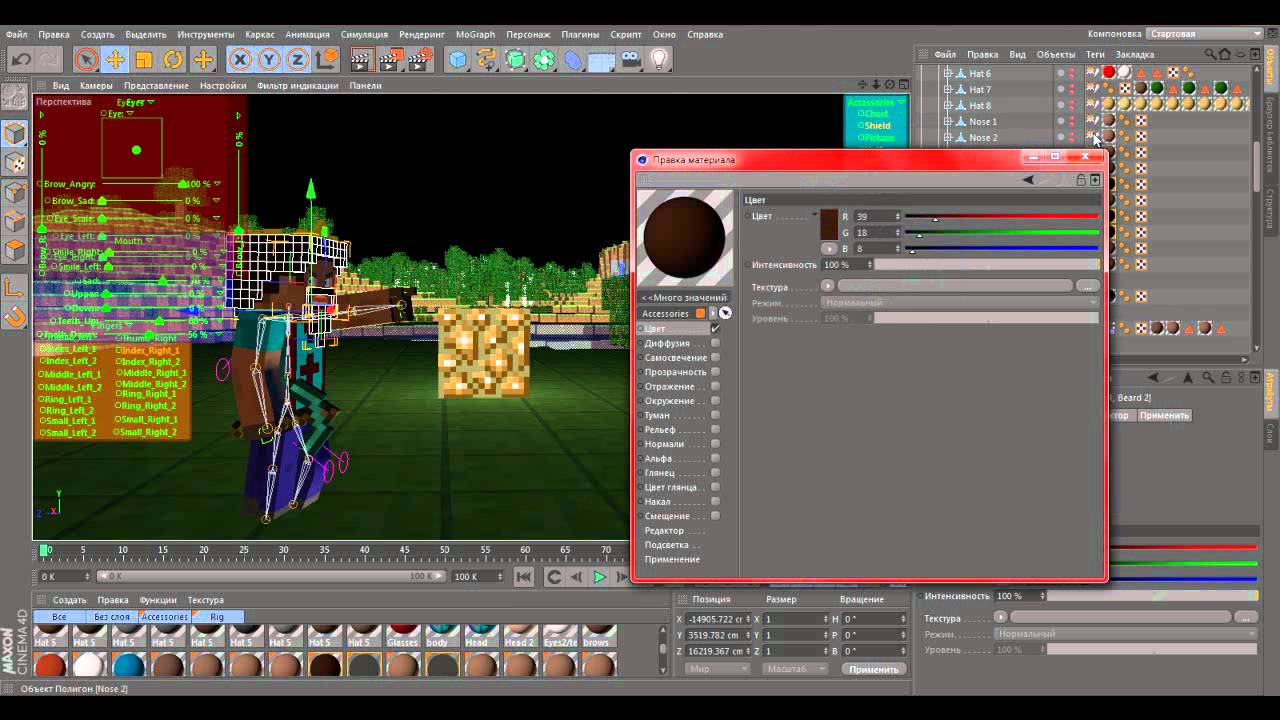
Task: Click the dark brown color swatch
Action: 829,226
